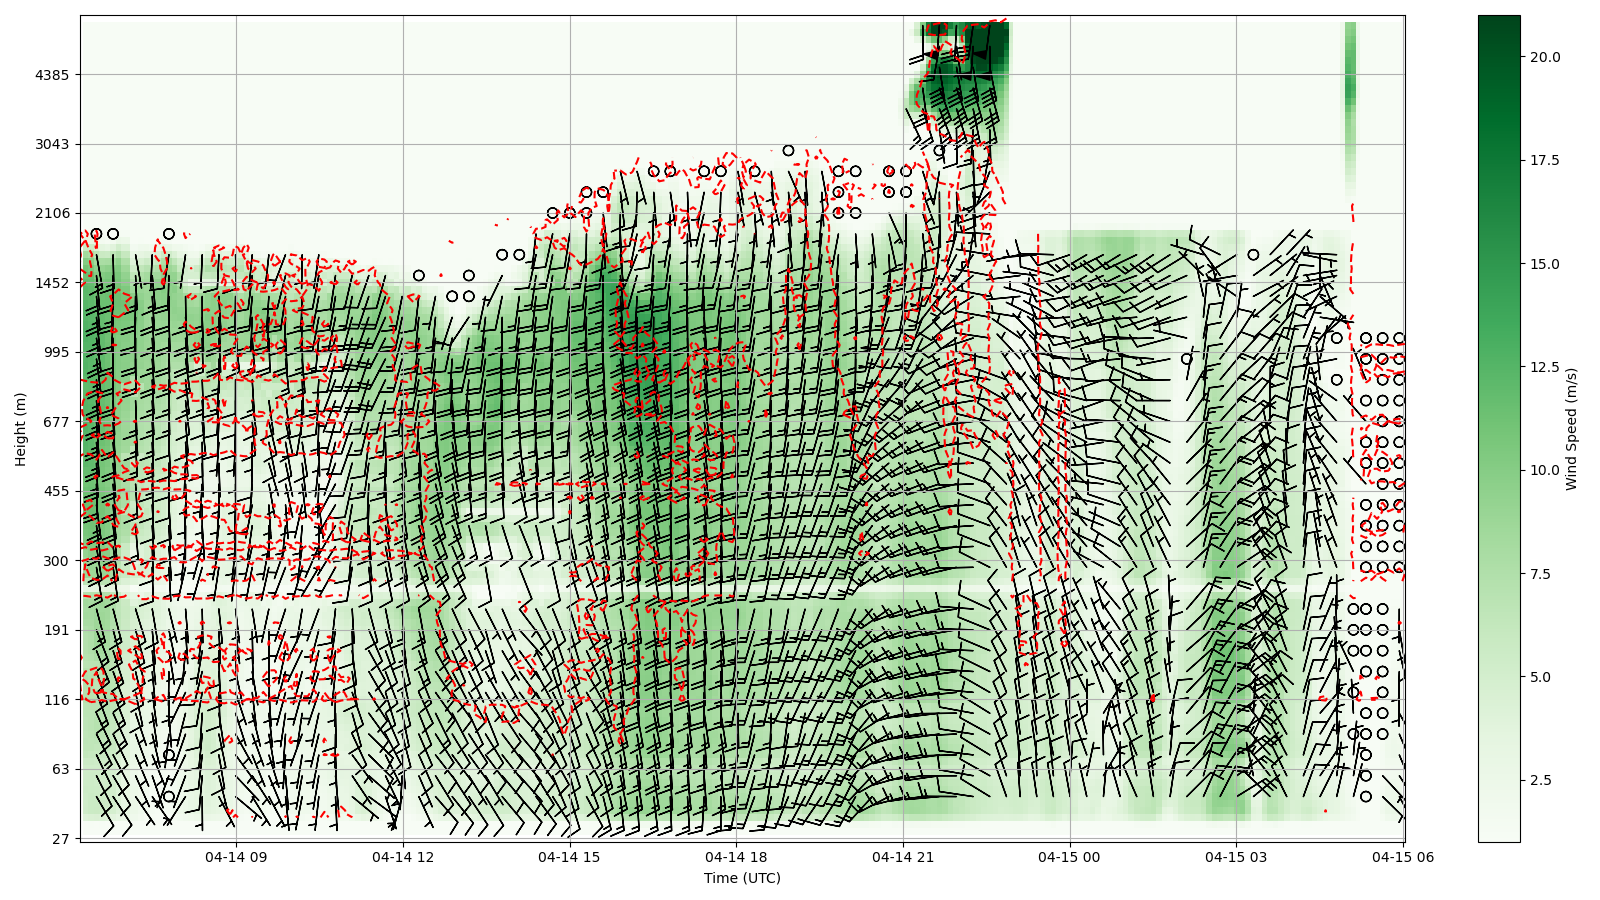Viewport: 1600px width, 900px height.
Task: Click the 2.5 colorbar tick label
Action: pos(1541,780)
